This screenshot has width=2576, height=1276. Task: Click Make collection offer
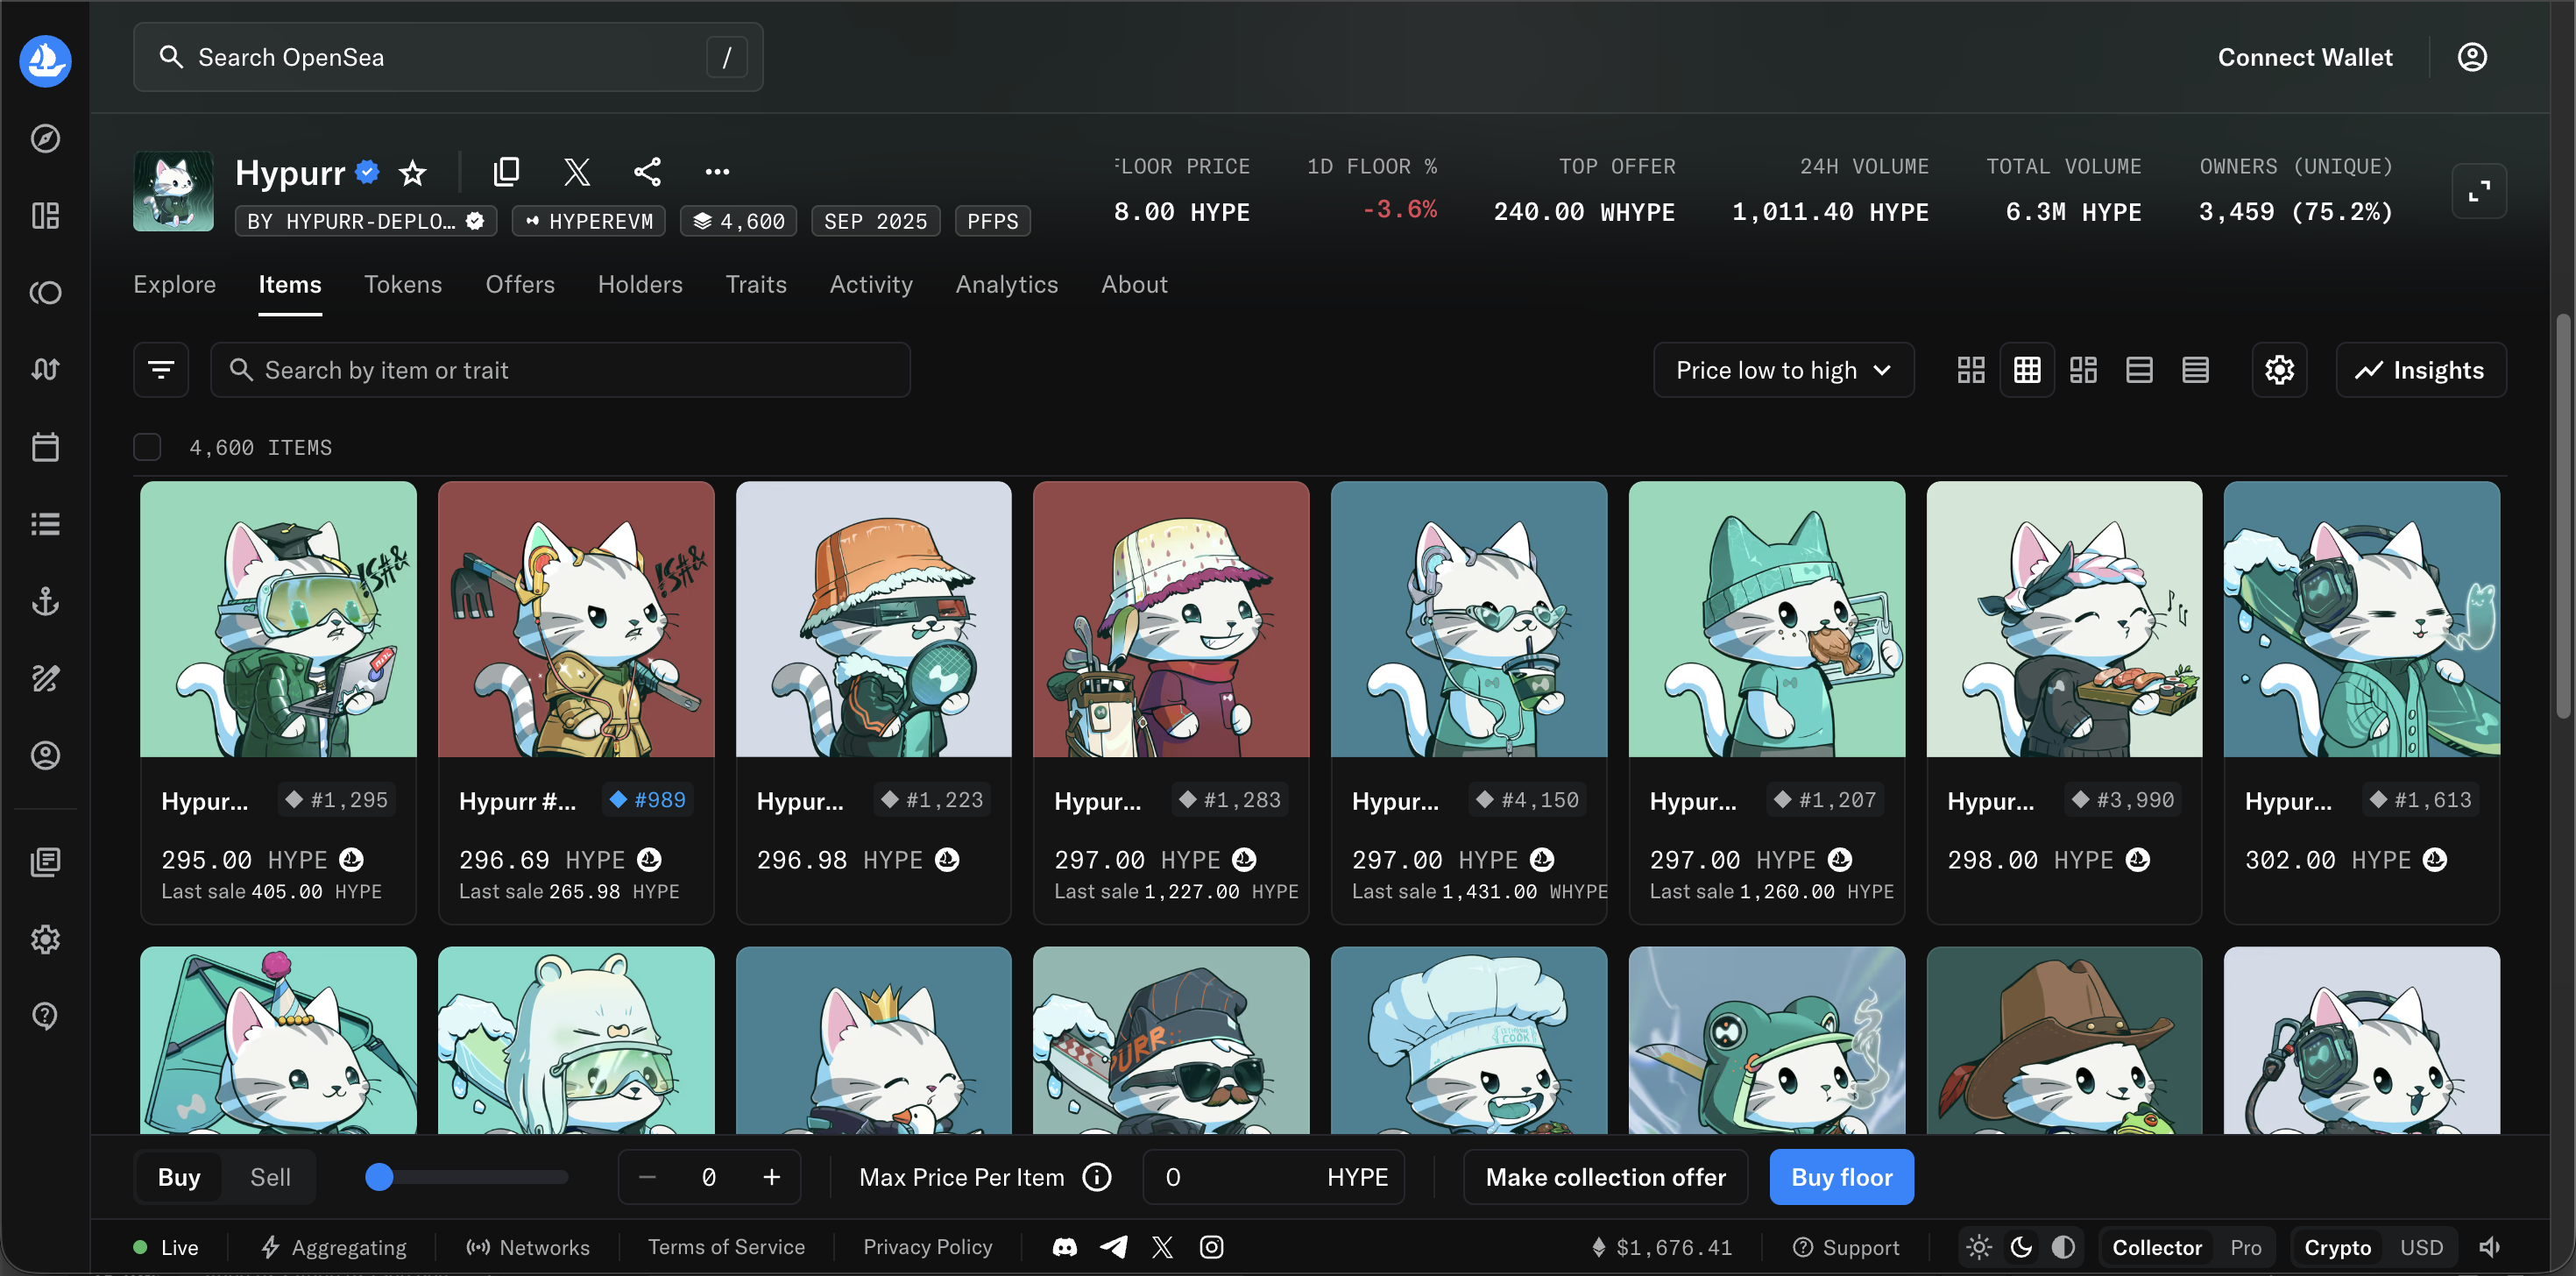pos(1605,1177)
